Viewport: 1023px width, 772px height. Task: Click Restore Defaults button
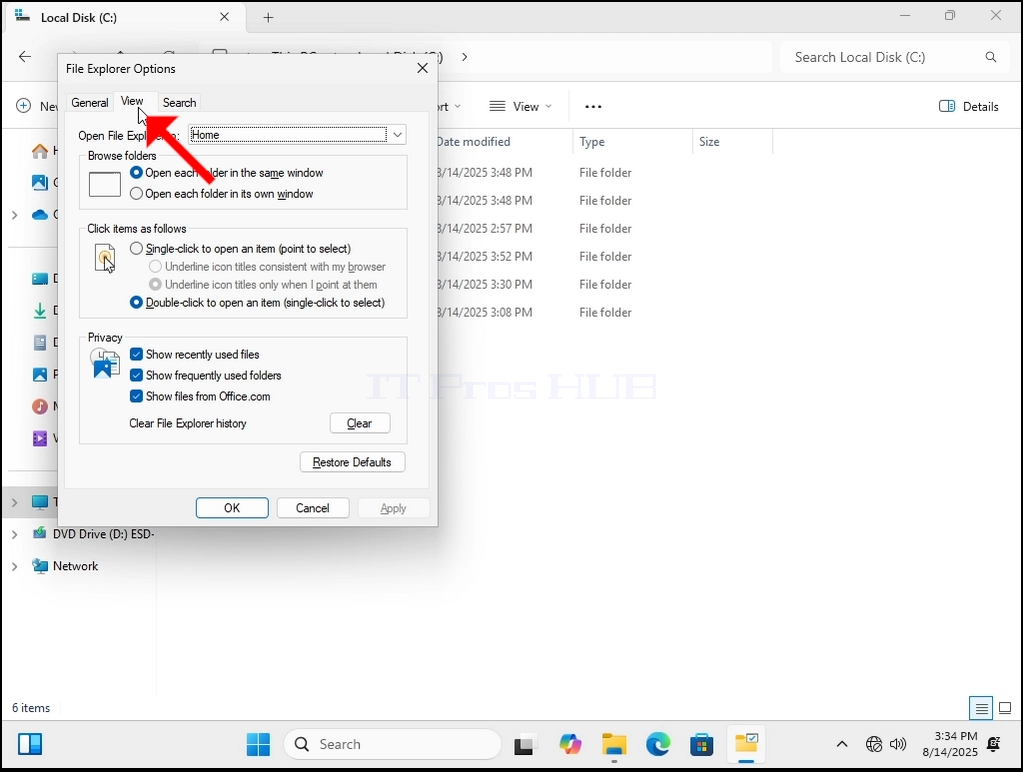(x=352, y=462)
